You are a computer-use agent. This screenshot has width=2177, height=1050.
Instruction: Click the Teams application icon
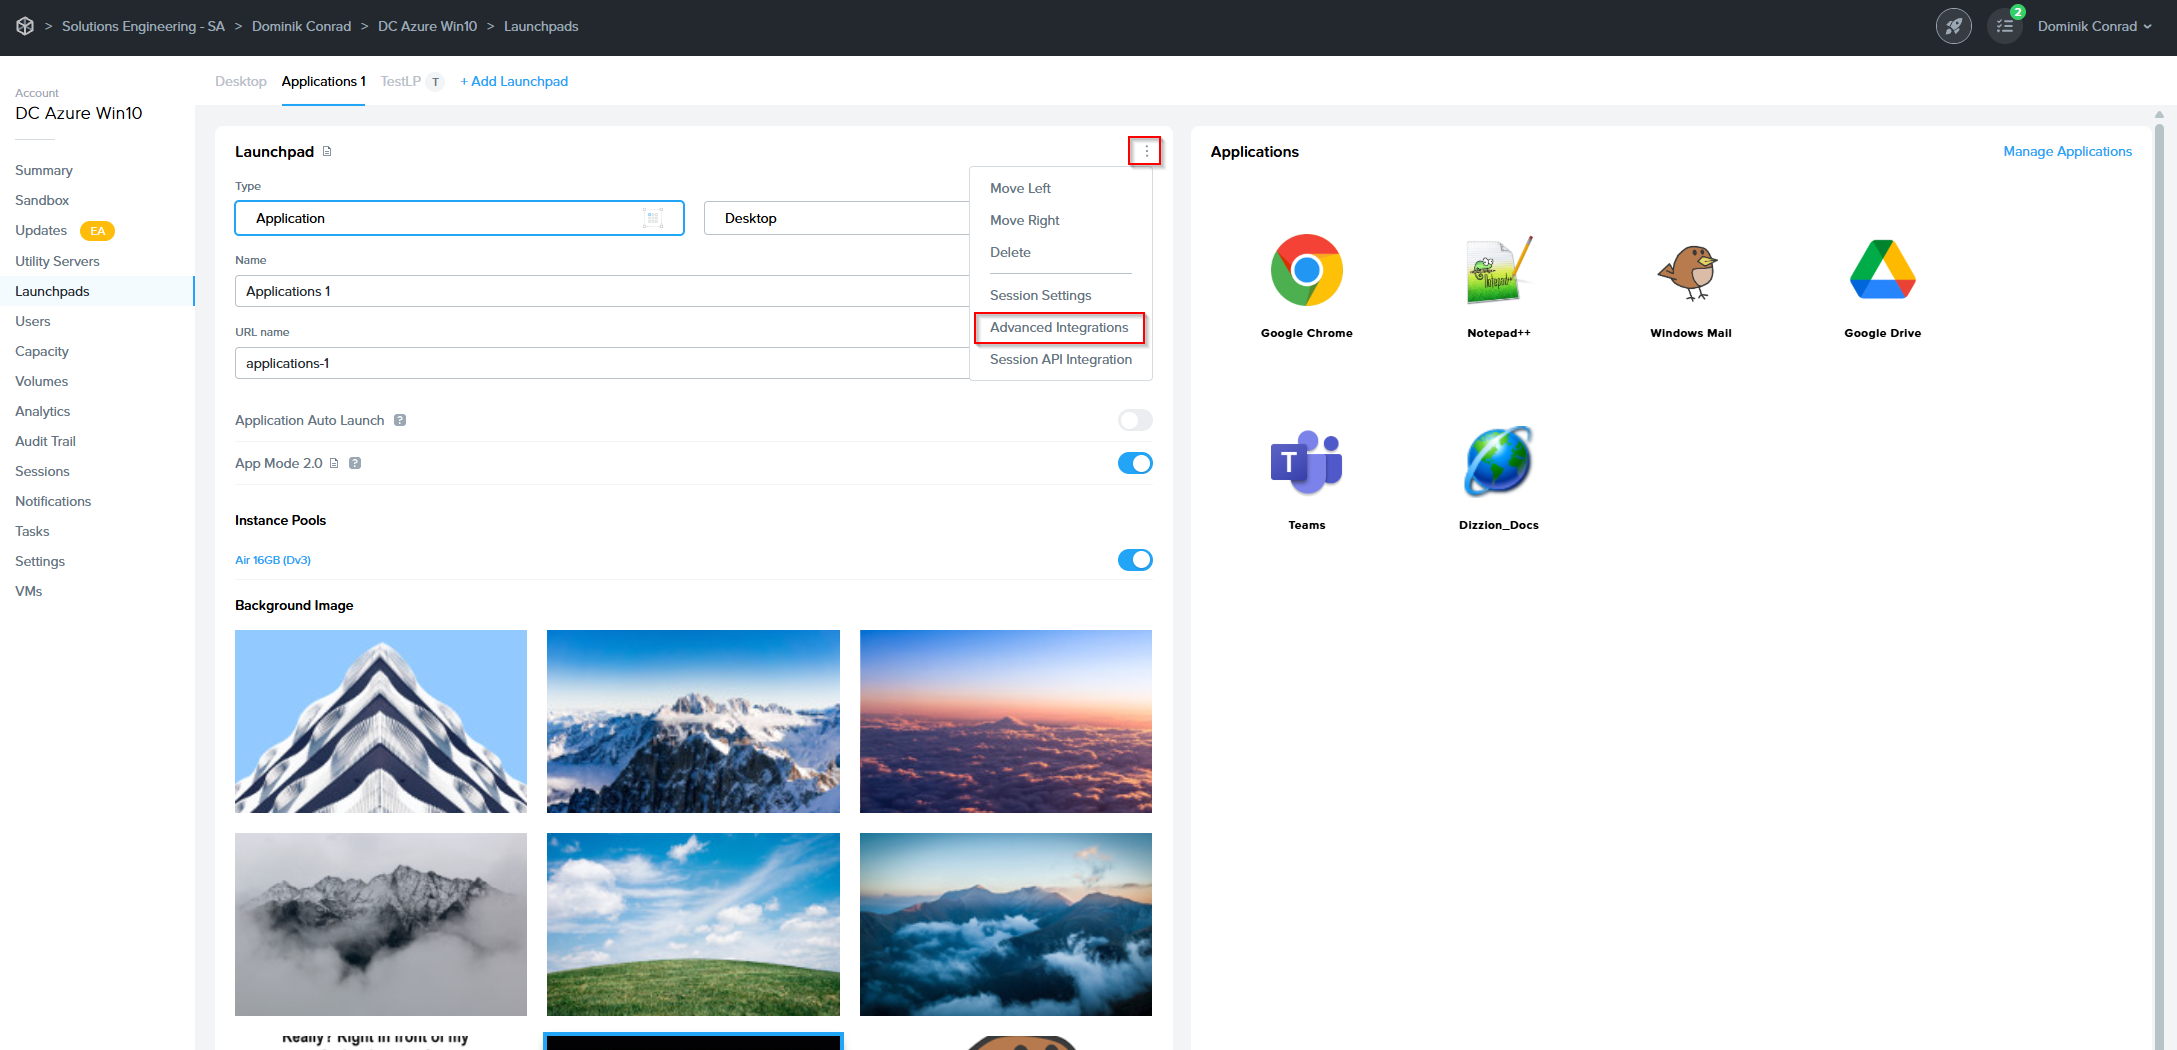1306,462
